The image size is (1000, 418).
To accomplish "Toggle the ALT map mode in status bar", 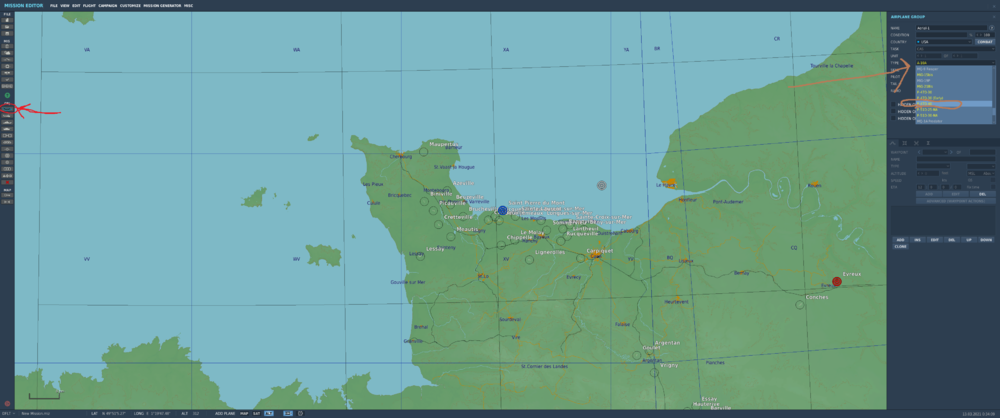I will [269, 413].
